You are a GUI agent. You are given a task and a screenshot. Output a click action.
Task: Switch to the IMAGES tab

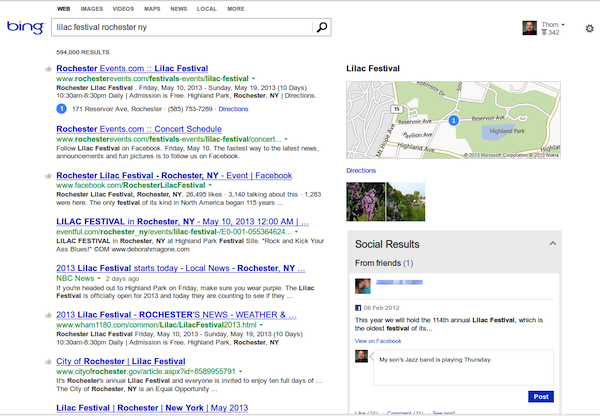coord(91,9)
